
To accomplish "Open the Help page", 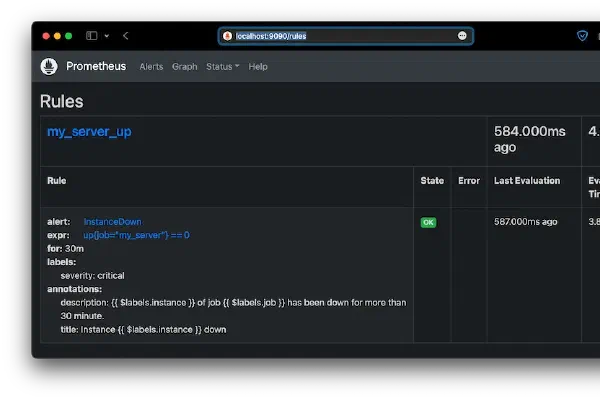I will [258, 67].
